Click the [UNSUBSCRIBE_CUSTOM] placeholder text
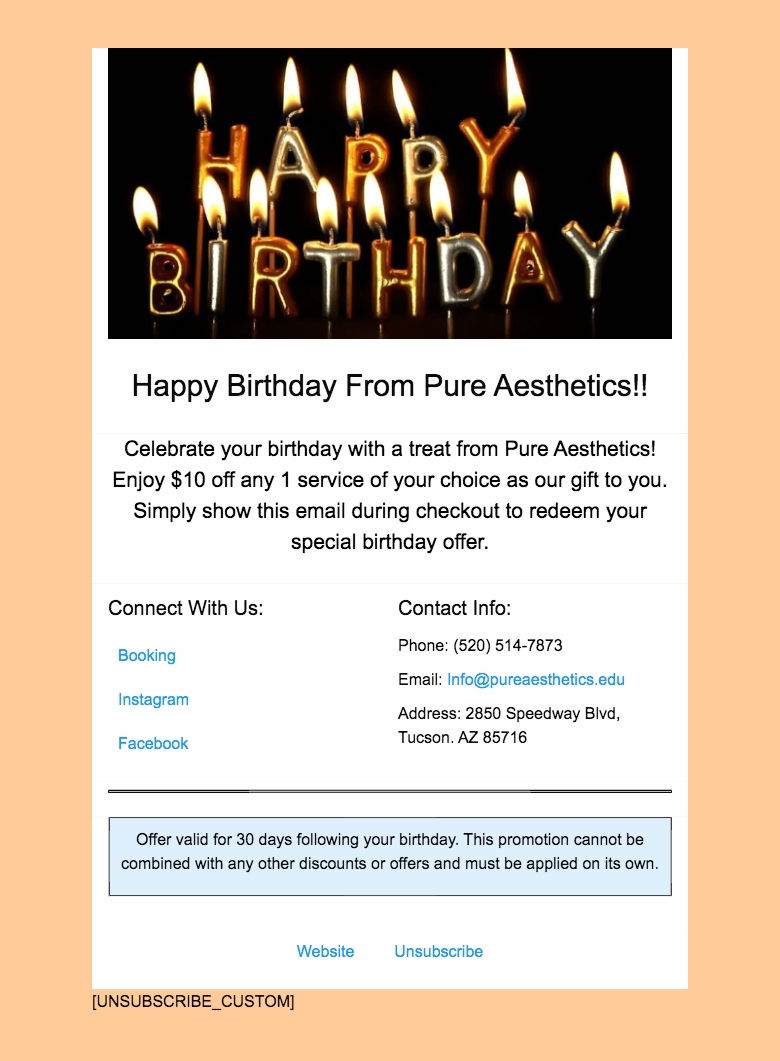780x1061 pixels. pos(193,1002)
